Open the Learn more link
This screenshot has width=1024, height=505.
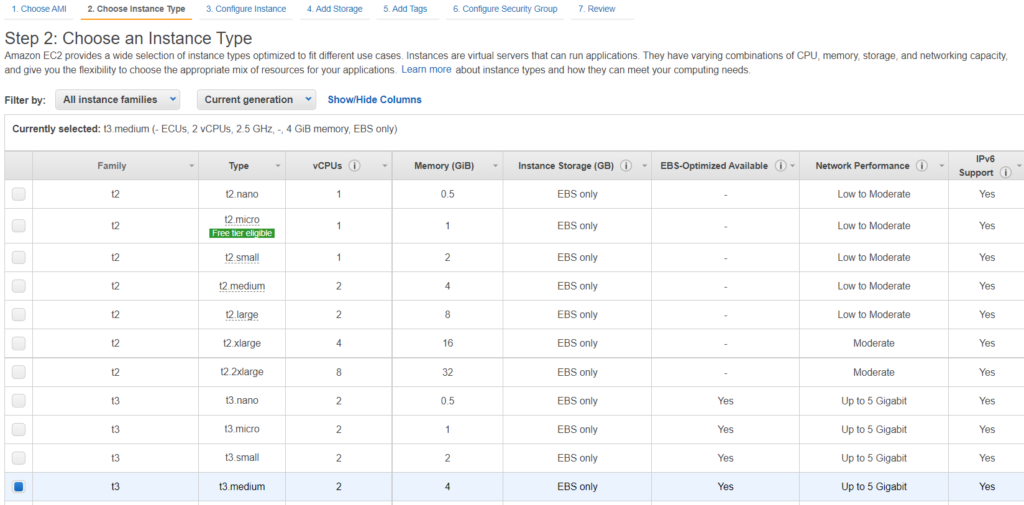click(426, 69)
